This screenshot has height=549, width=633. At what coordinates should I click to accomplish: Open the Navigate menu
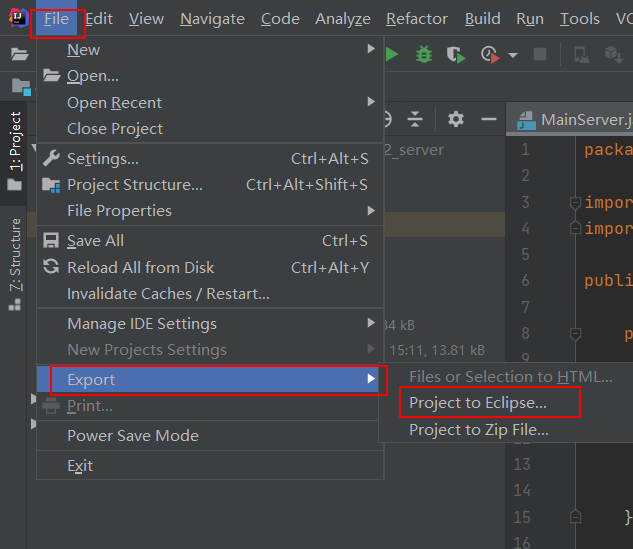[x=212, y=19]
